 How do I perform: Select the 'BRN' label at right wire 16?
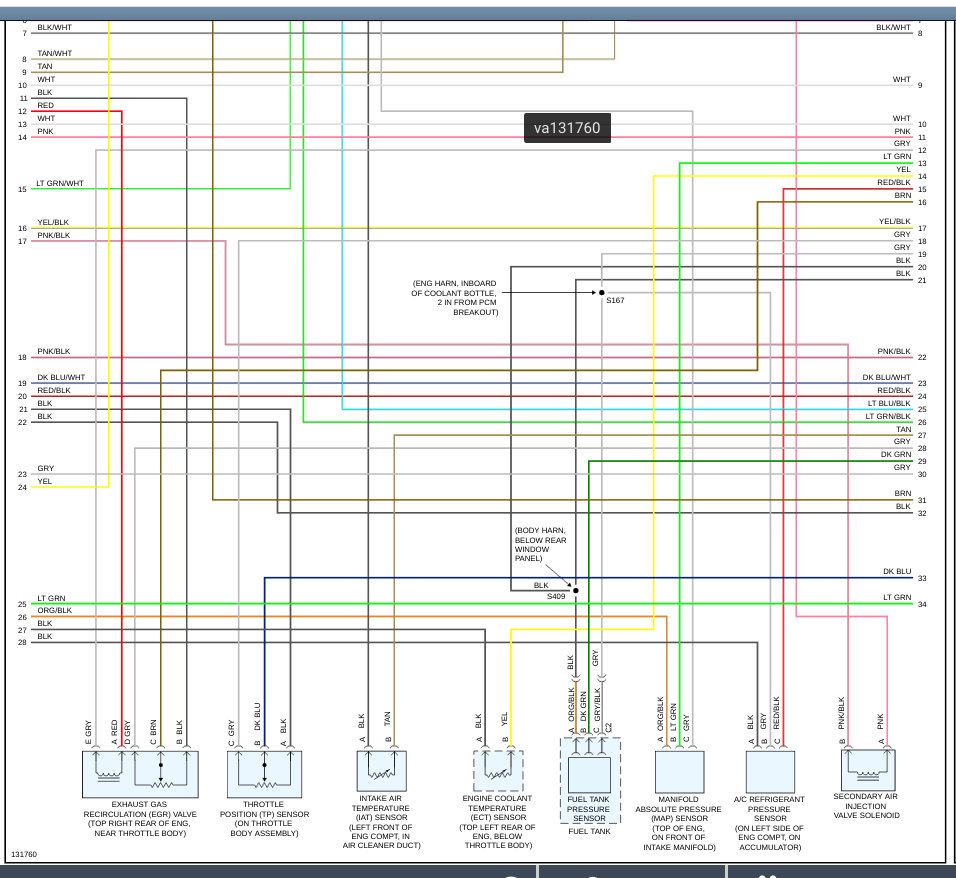903,195
